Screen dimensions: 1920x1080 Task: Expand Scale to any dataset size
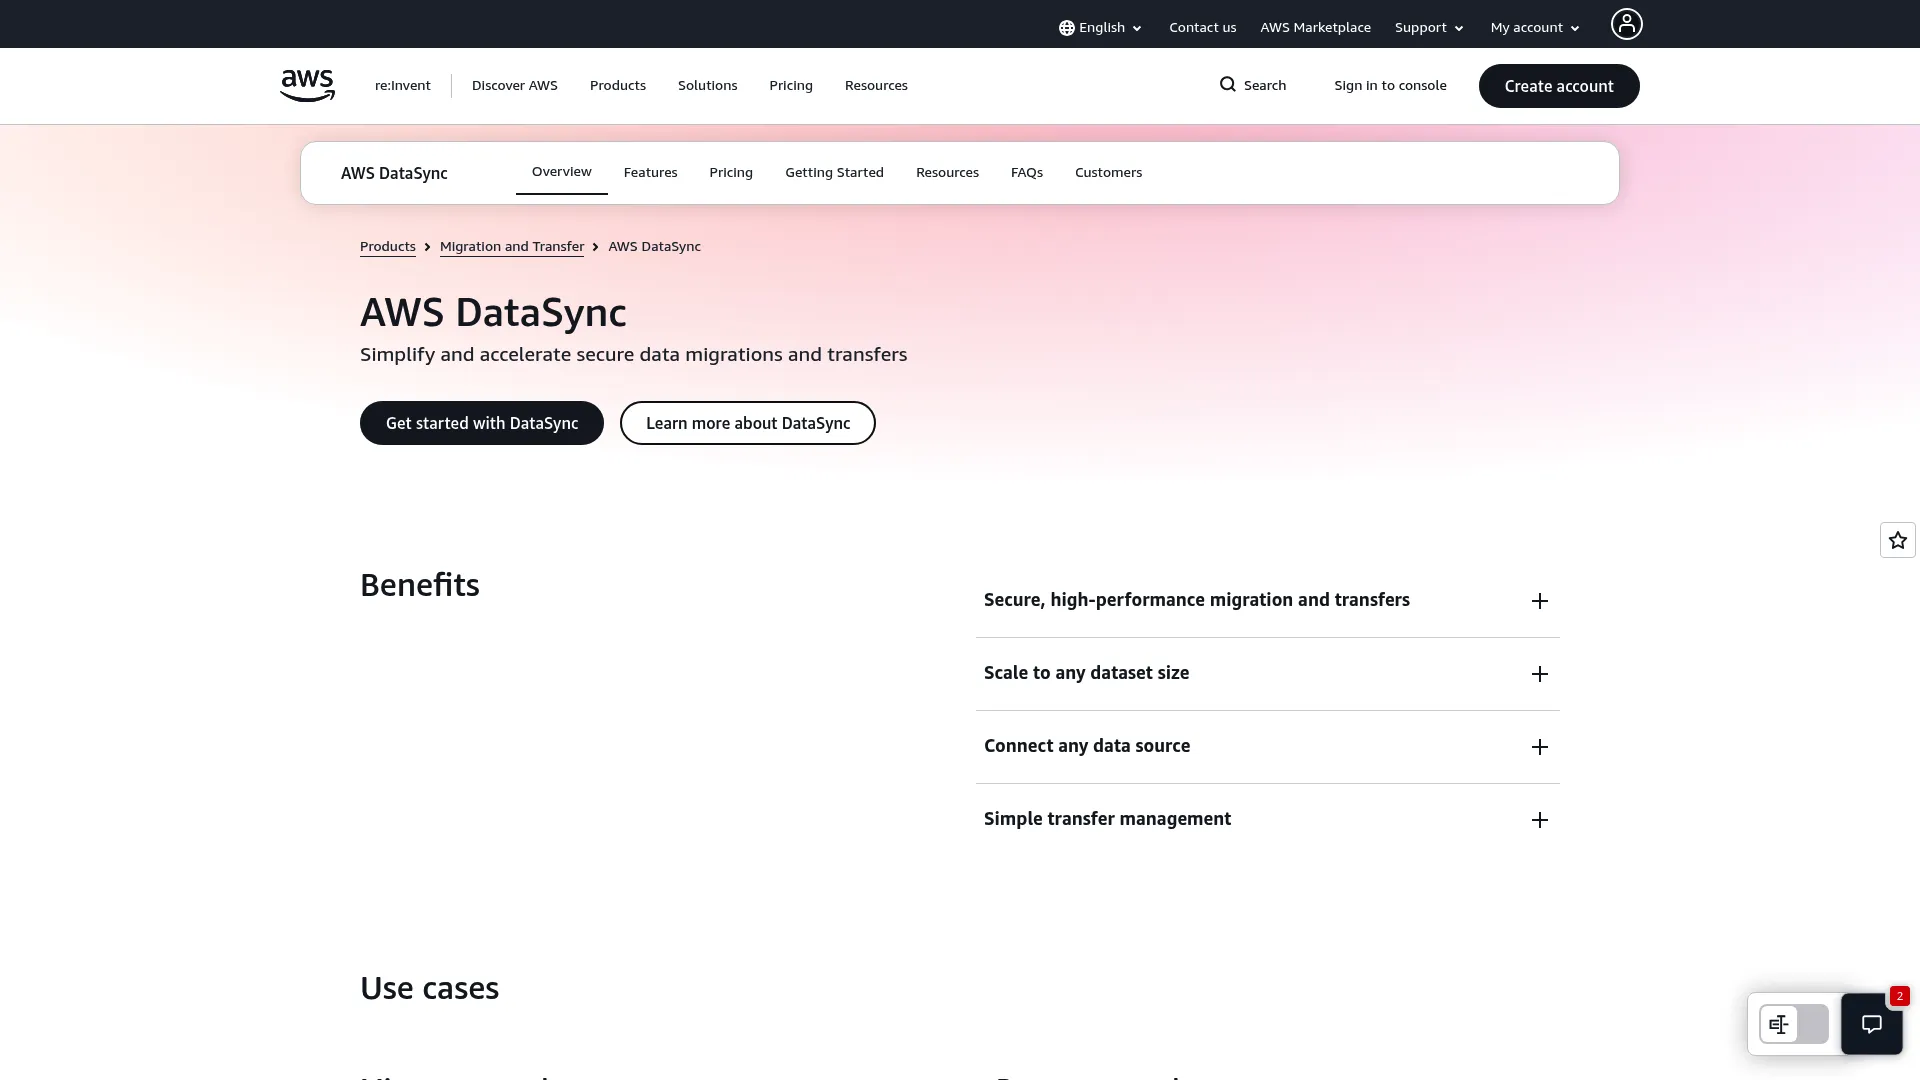coord(1268,674)
